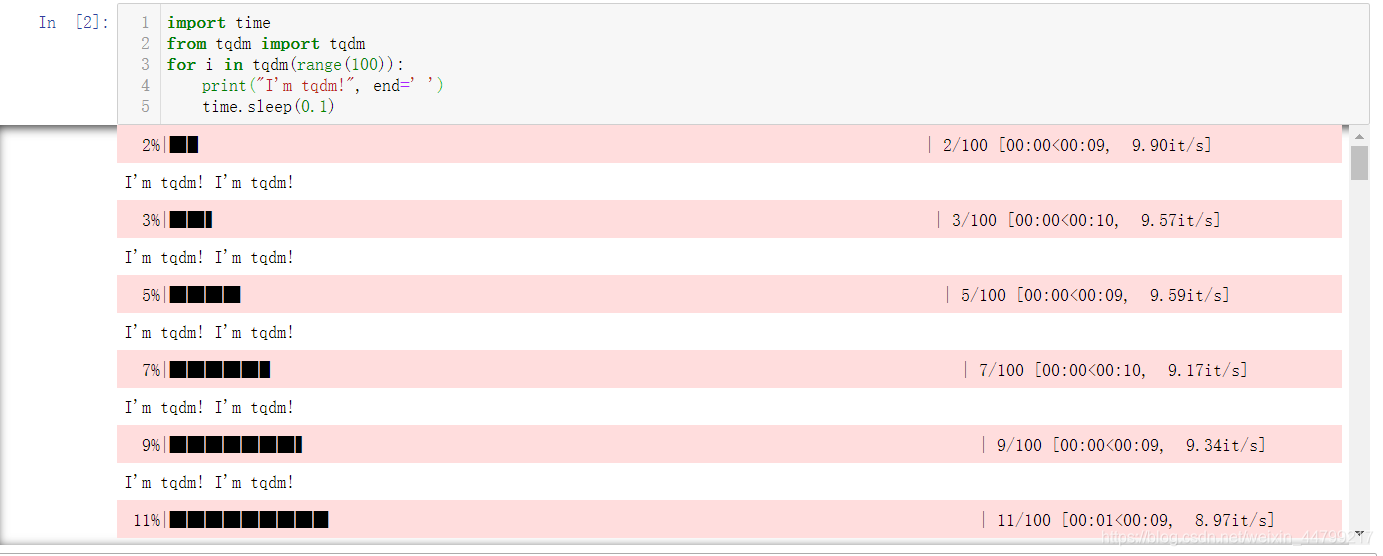The height and width of the screenshot is (556, 1383).
Task: Click the 11% progress bar fill
Action: point(249,520)
